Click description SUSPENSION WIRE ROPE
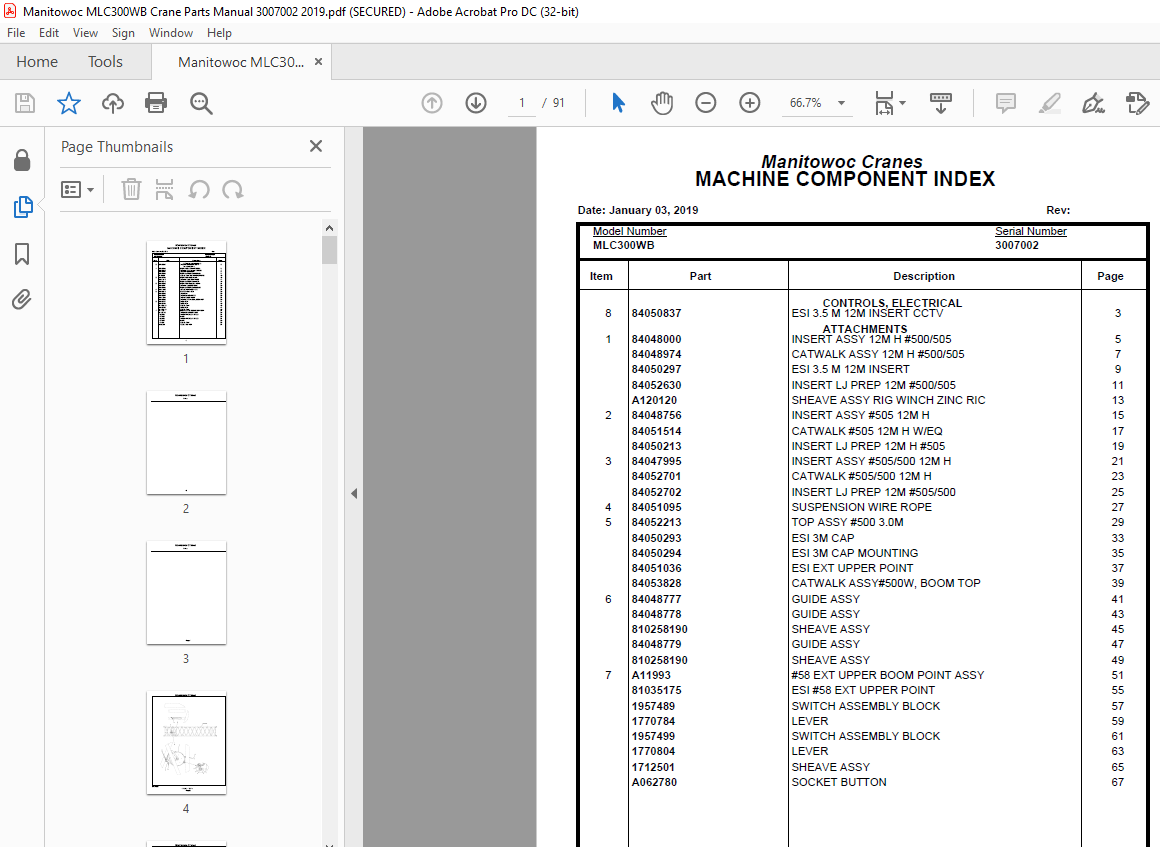Image resolution: width=1160 pixels, height=847 pixels. [x=861, y=507]
